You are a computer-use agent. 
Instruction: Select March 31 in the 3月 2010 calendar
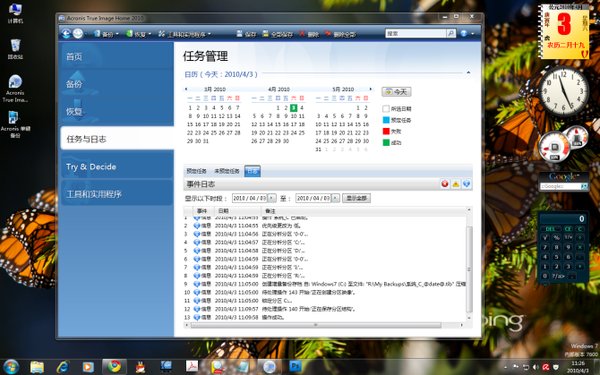[x=206, y=141]
